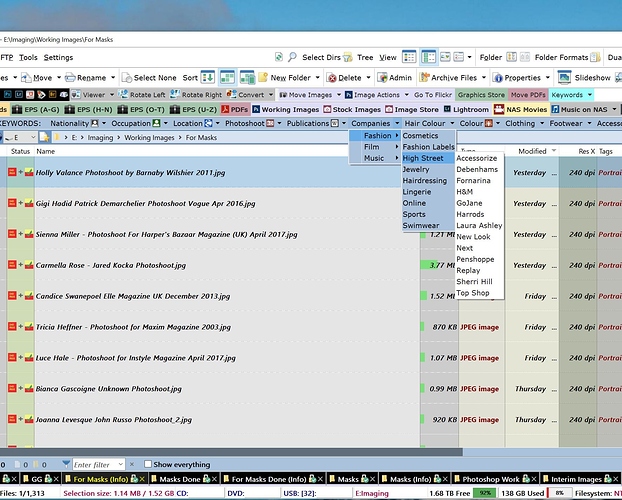Click the green grid icon after Sort

coord(227,77)
